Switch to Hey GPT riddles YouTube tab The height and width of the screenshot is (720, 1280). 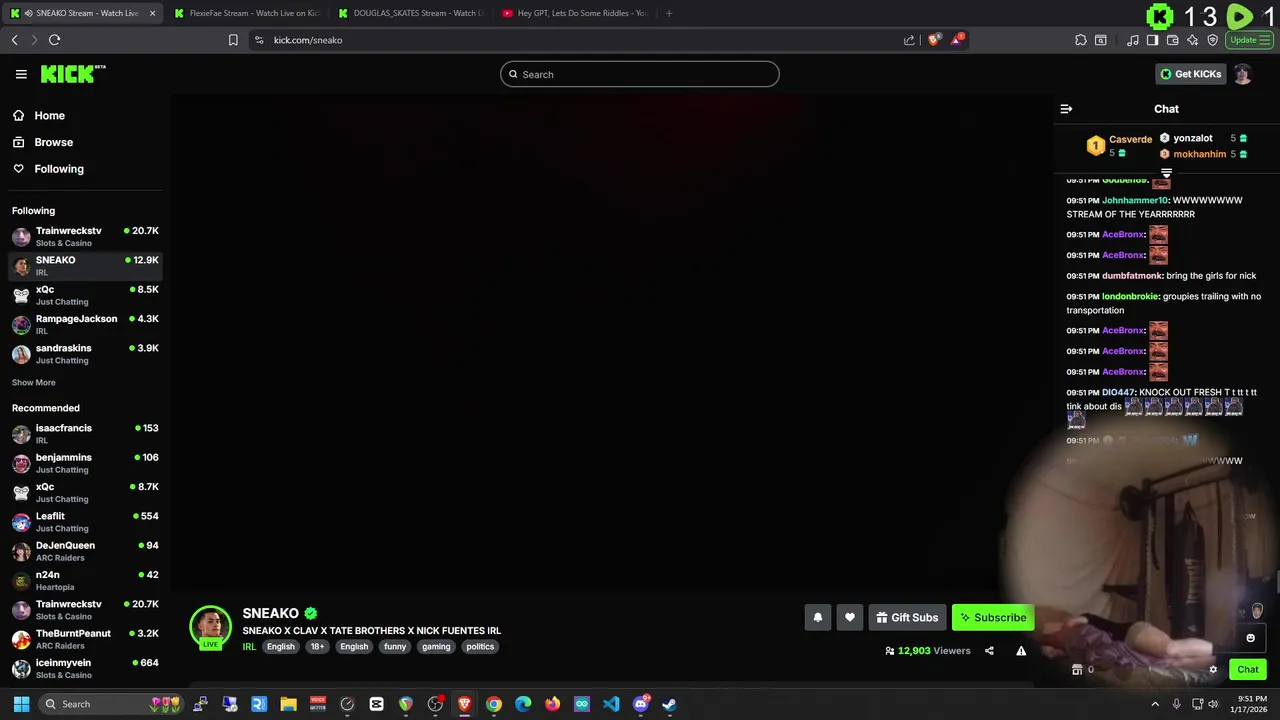(x=574, y=13)
